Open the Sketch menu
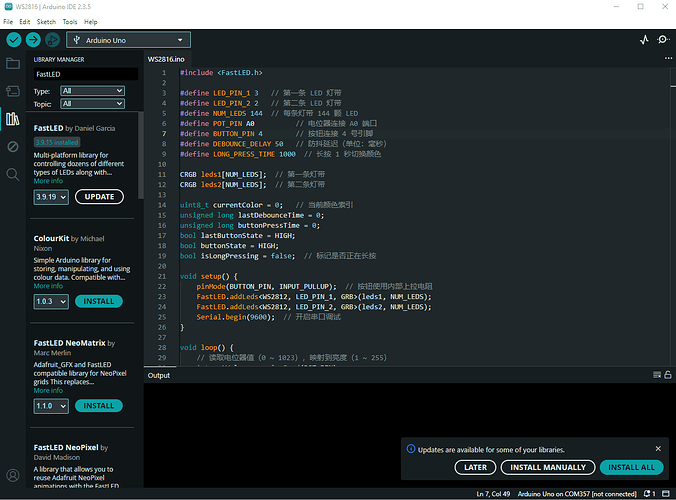This screenshot has width=676, height=500. (x=46, y=21)
